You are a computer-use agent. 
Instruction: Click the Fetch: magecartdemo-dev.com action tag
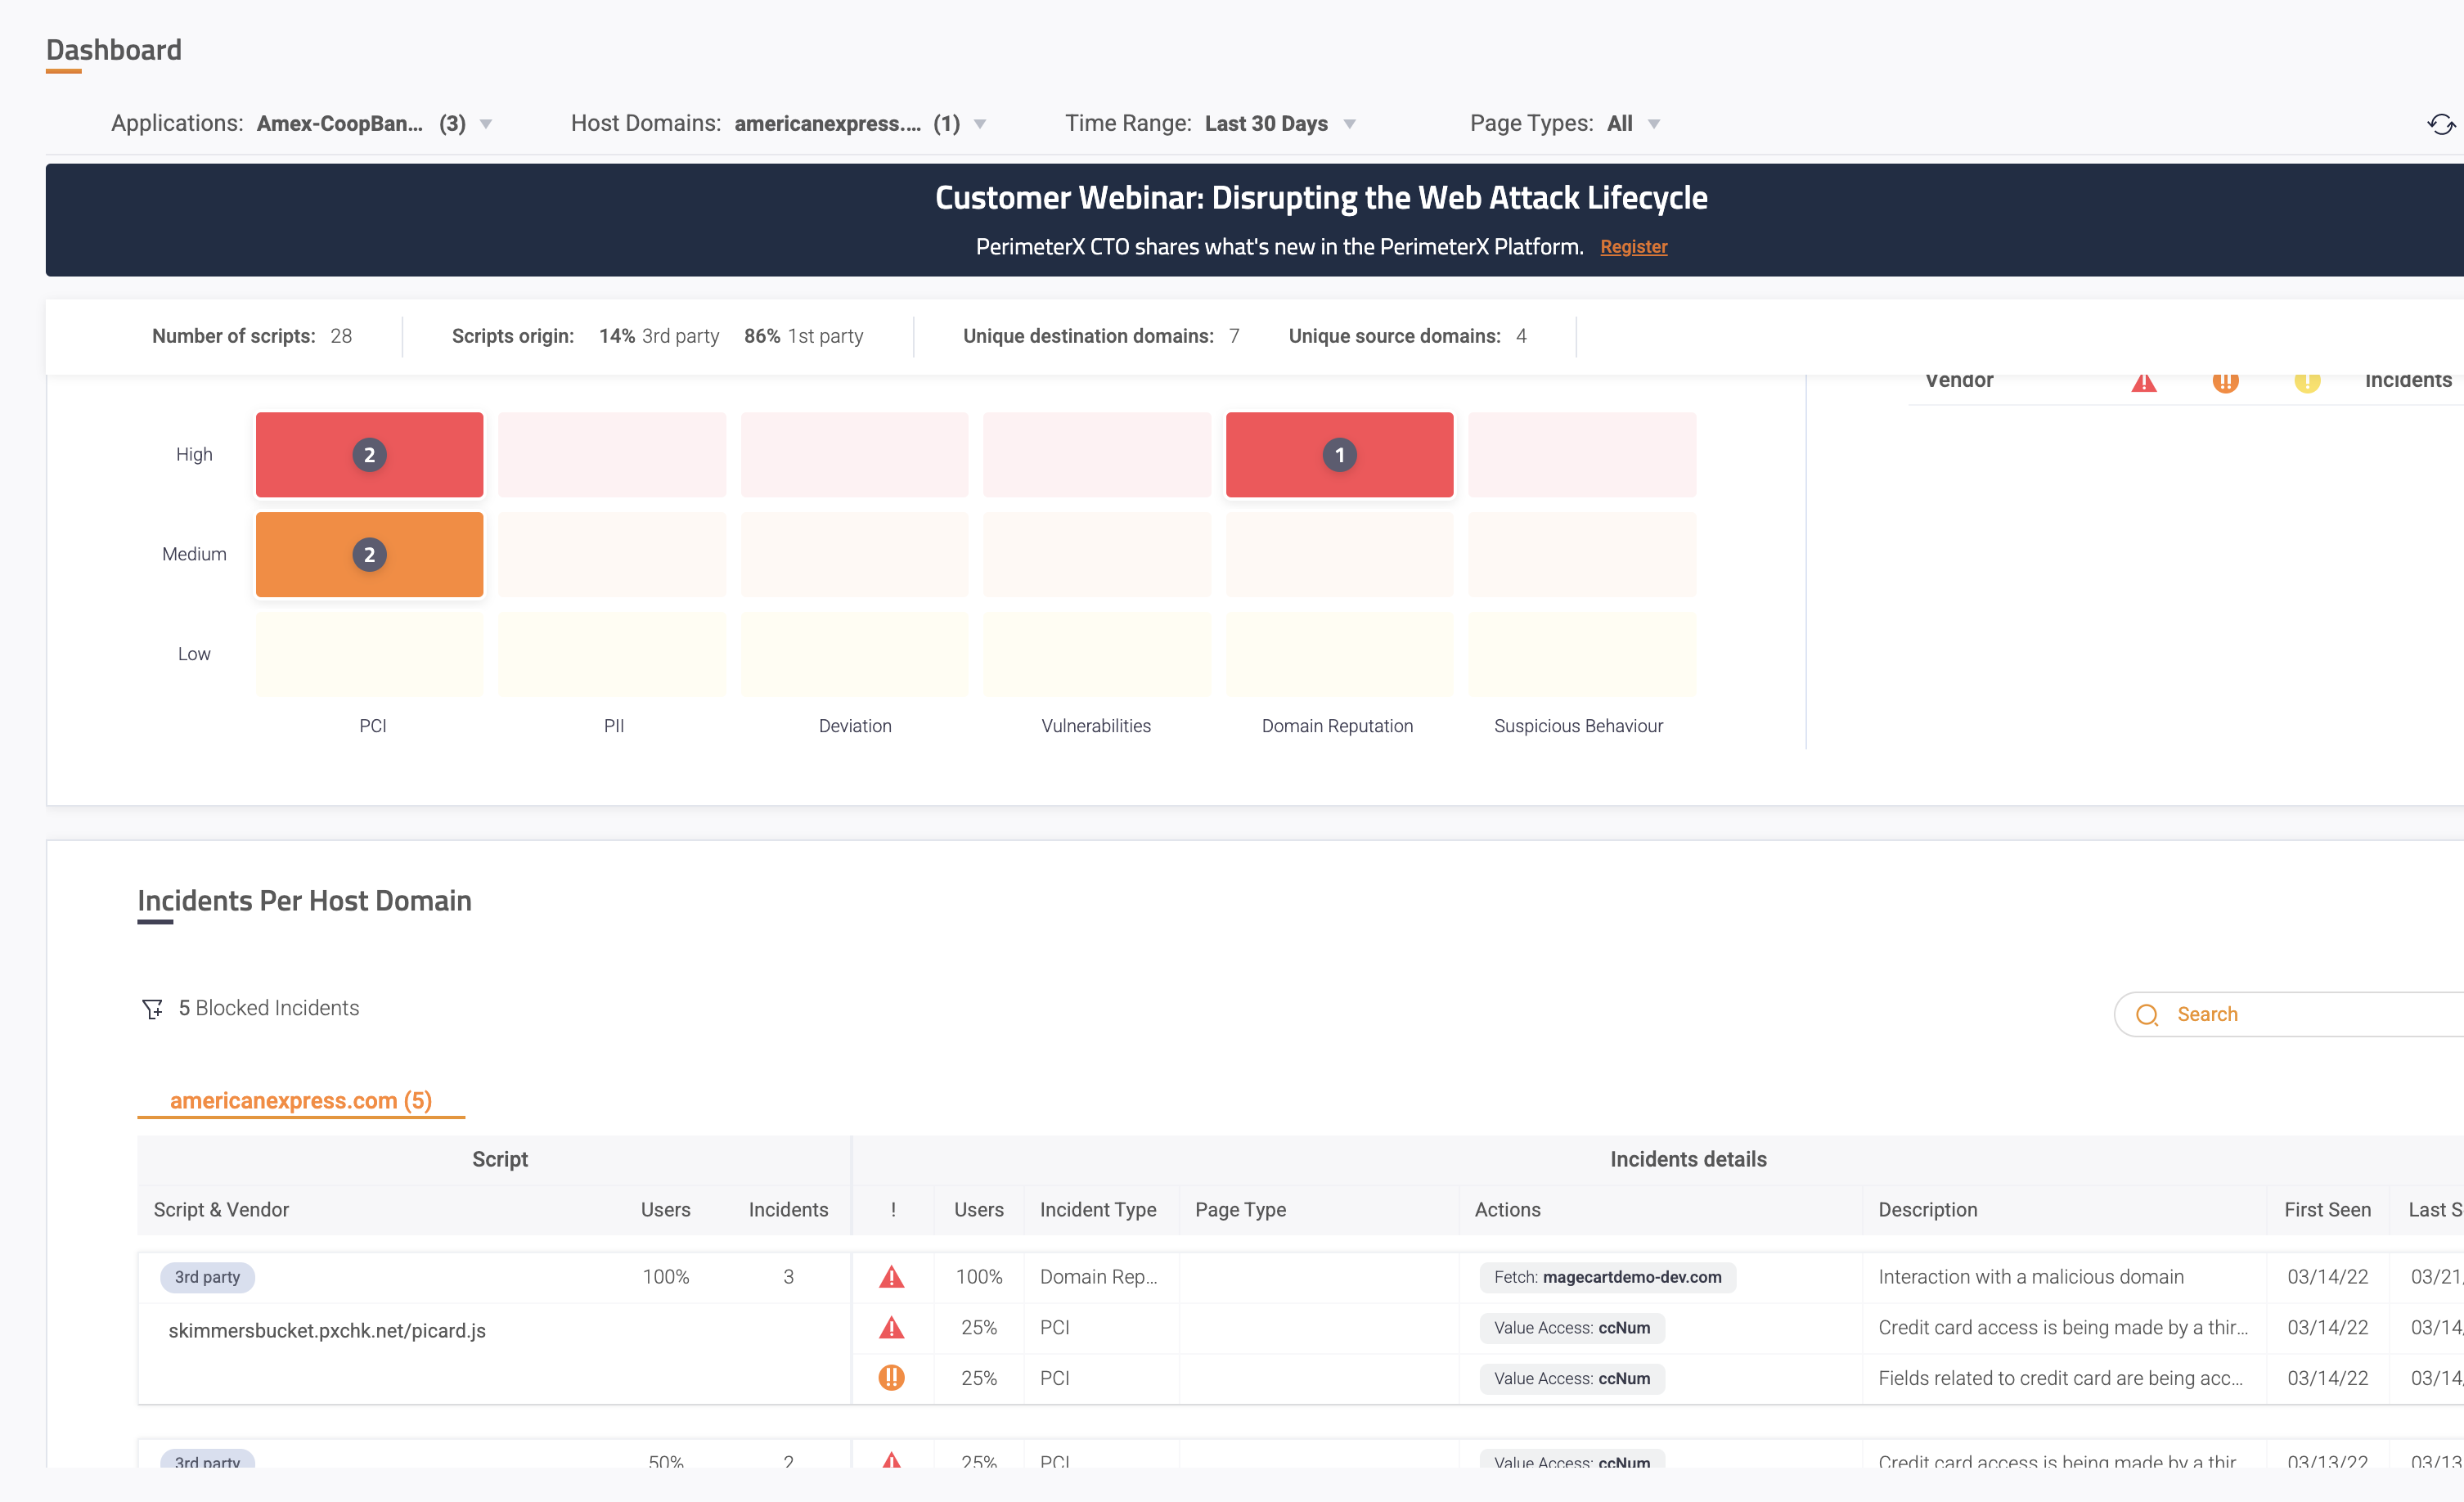1607,1277
